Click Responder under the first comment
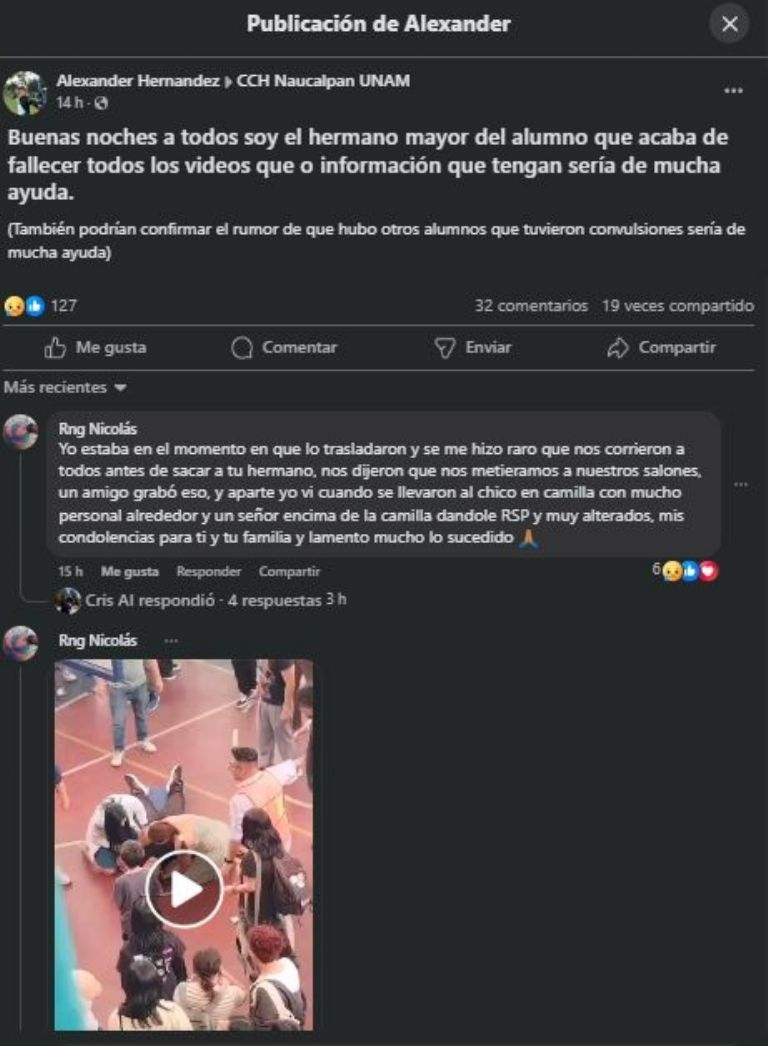Screen dimensions: 768x1046 point(209,572)
